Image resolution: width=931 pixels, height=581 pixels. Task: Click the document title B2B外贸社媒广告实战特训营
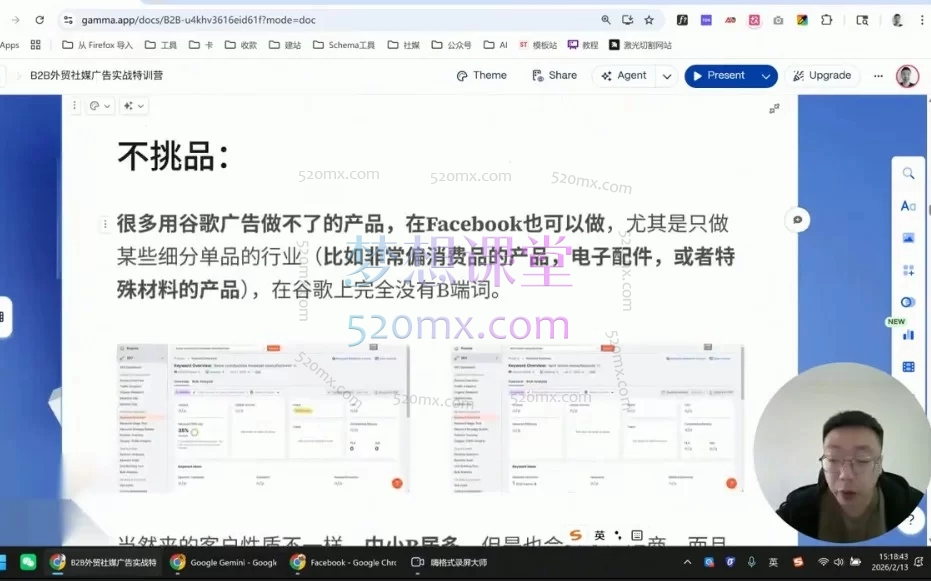(96, 75)
